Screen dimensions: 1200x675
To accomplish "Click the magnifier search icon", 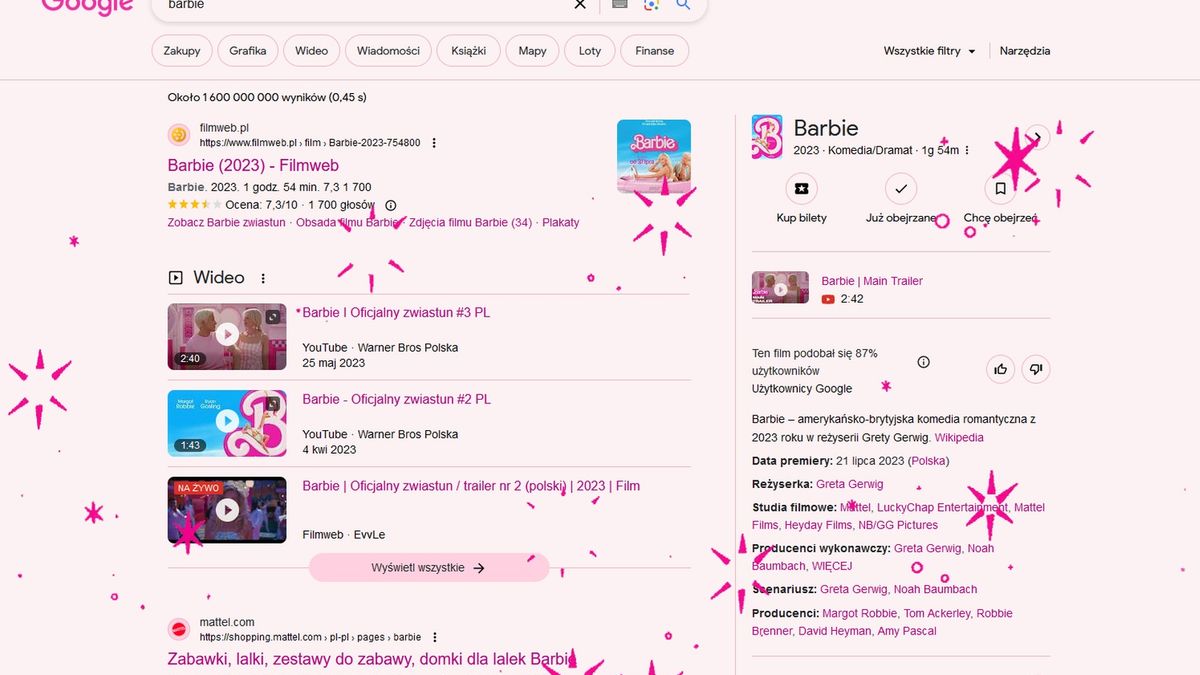I will point(684,5).
